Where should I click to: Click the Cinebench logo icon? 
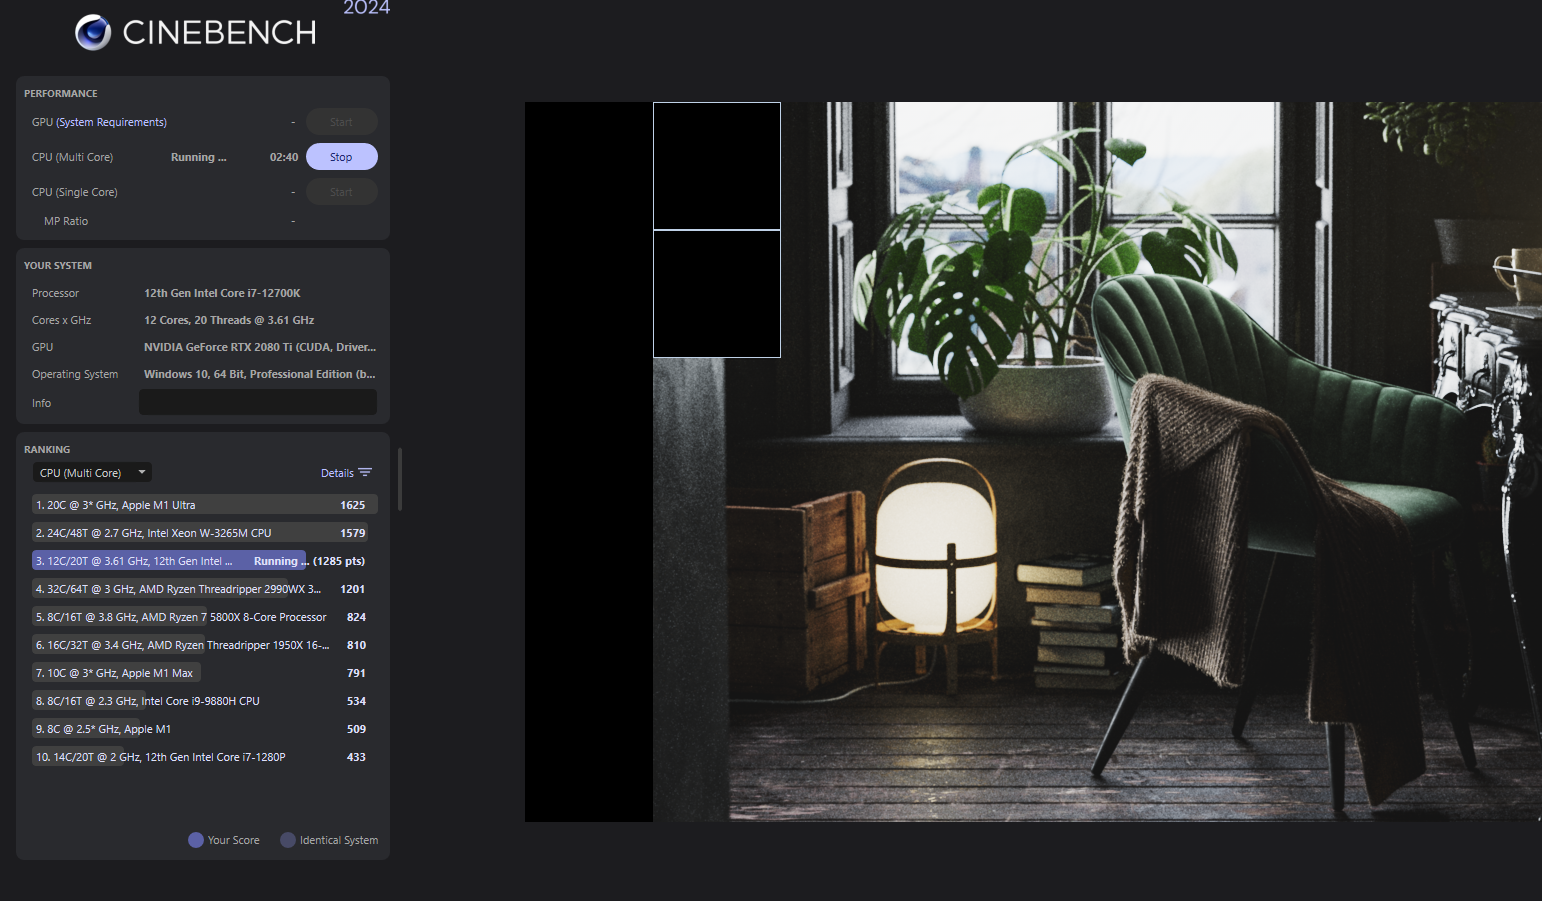point(93,33)
